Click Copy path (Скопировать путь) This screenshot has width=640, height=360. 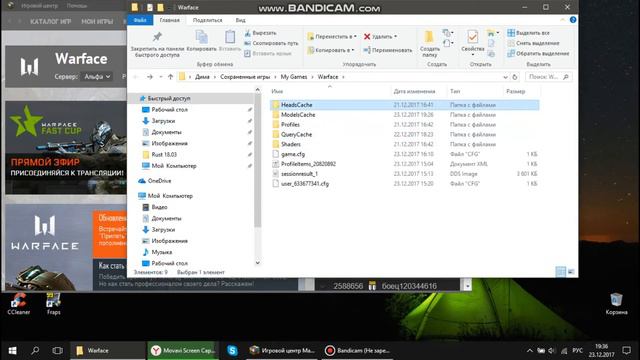[x=271, y=43]
